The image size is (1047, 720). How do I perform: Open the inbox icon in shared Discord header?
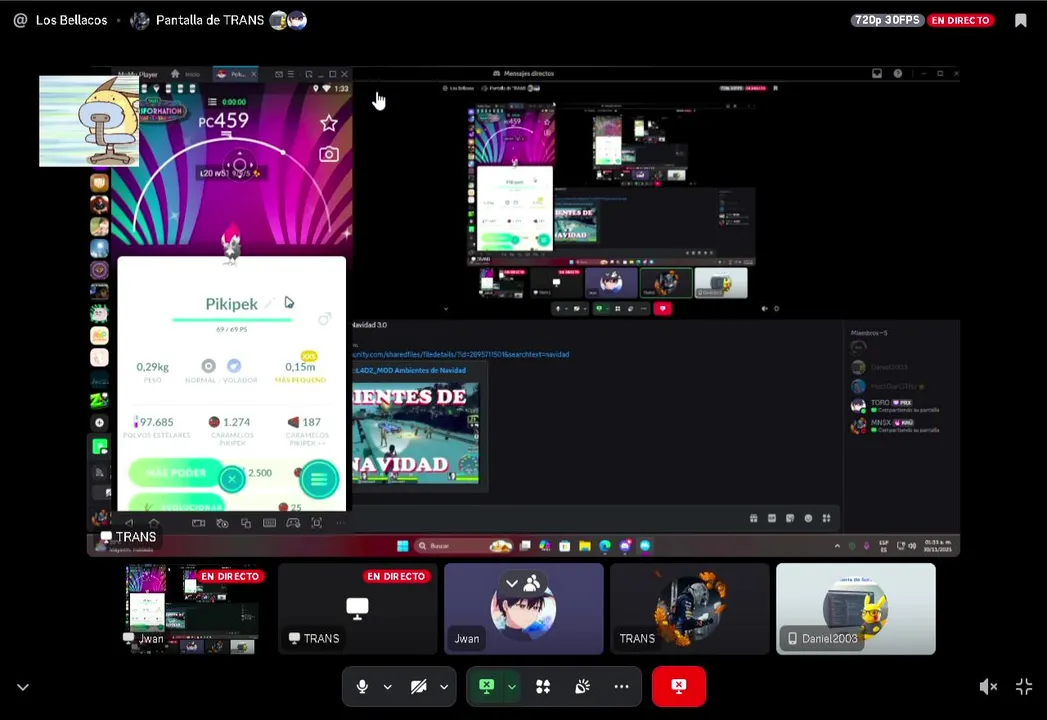877,73
